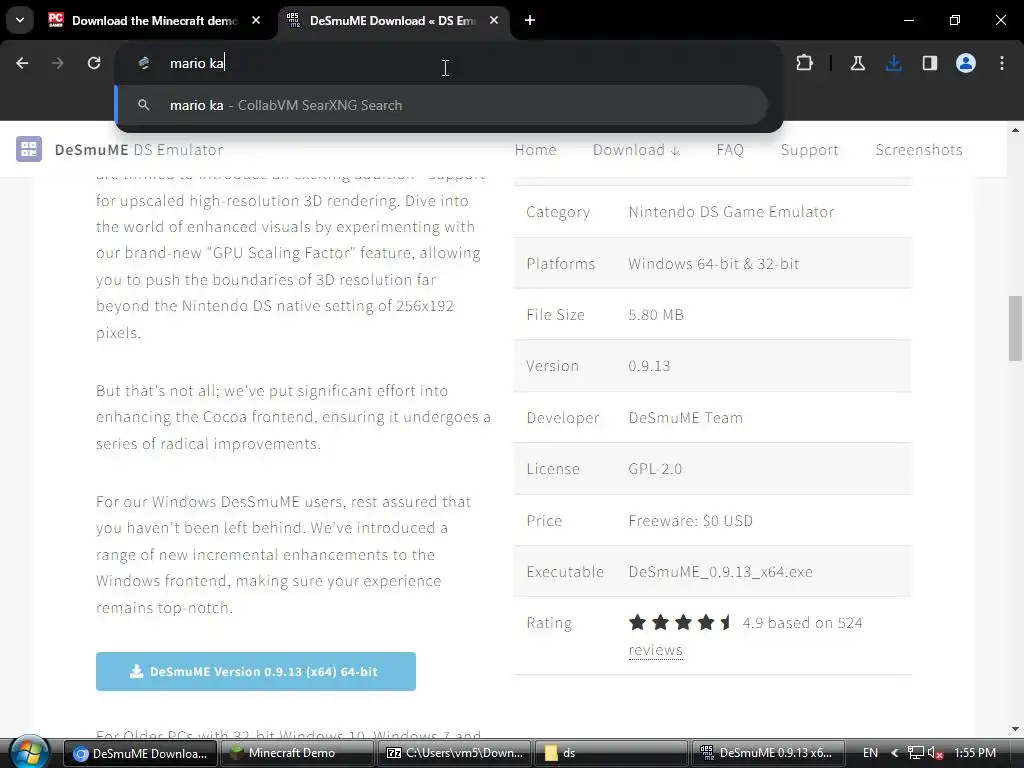Click the muted volume tray icon
1024x768 pixels.
(935, 753)
